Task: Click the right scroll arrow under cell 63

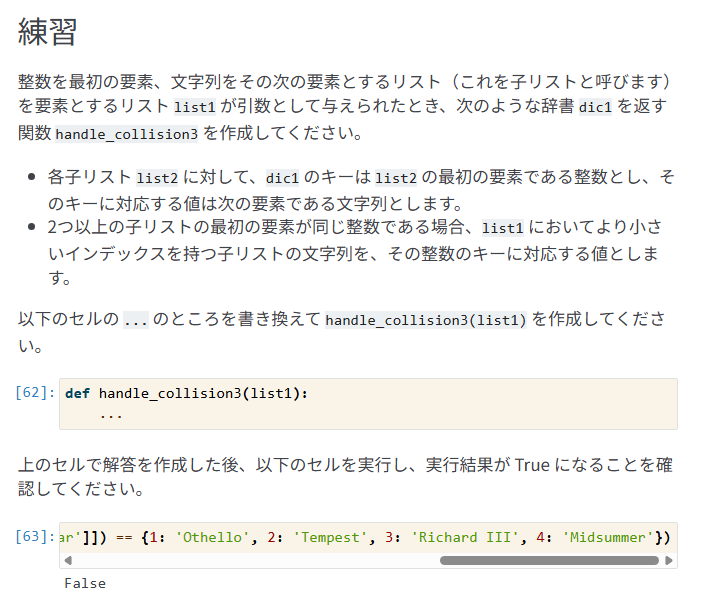Action: [x=669, y=561]
